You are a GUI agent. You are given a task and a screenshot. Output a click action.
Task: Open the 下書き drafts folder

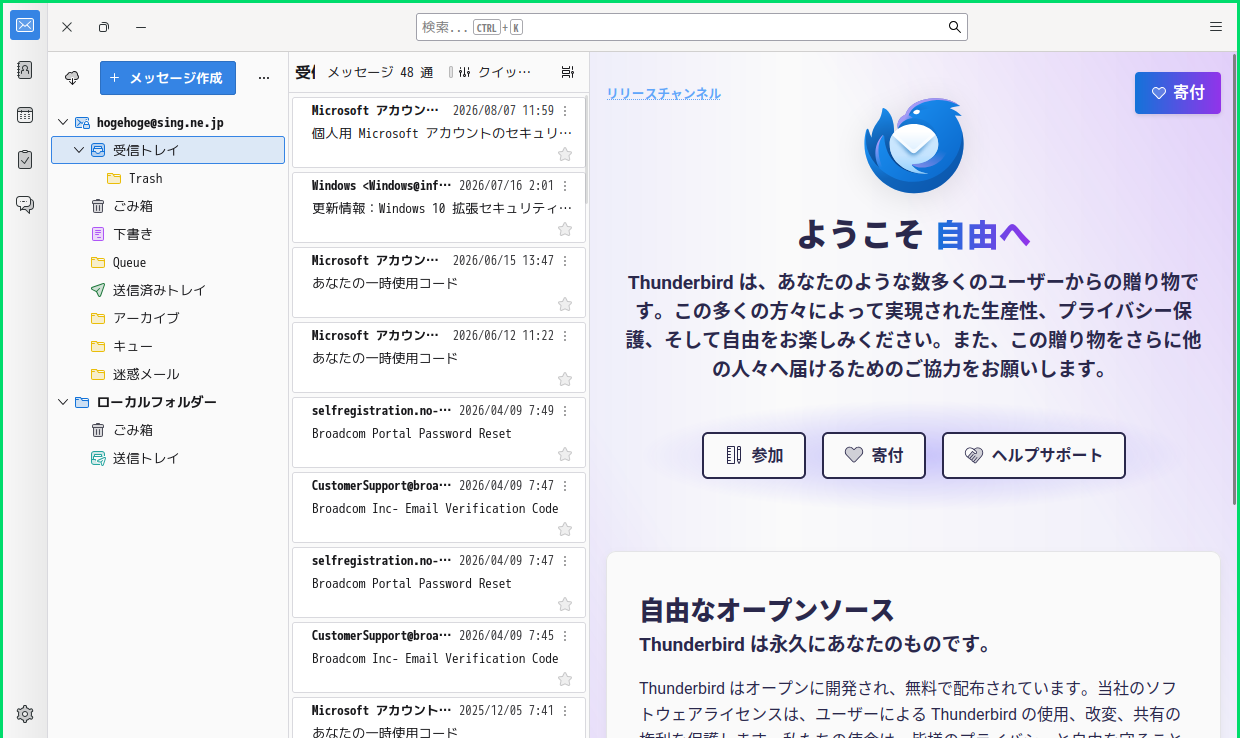(x=168, y=234)
